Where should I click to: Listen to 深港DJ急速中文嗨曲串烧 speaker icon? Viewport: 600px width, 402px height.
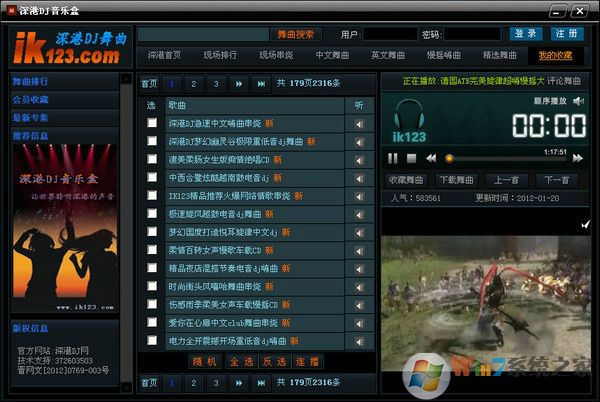tap(359, 124)
